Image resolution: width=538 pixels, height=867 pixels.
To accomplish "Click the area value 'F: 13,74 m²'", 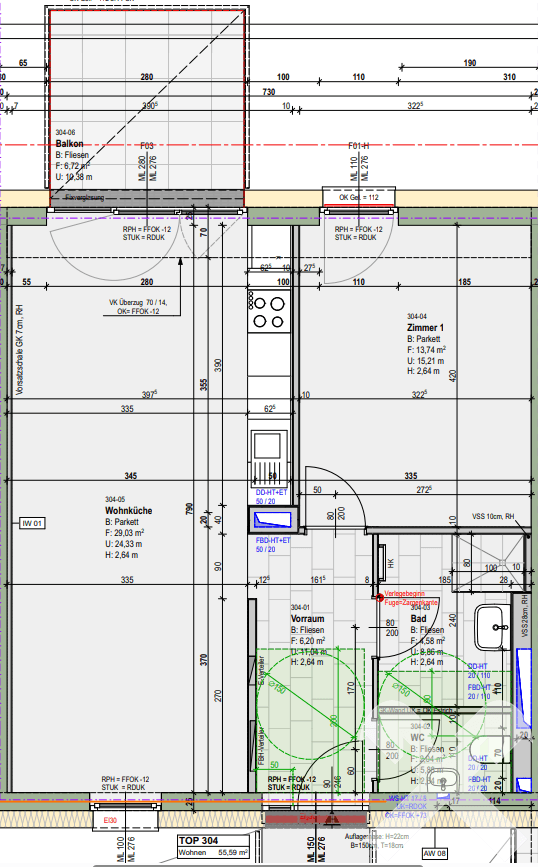I will click(x=426, y=350).
